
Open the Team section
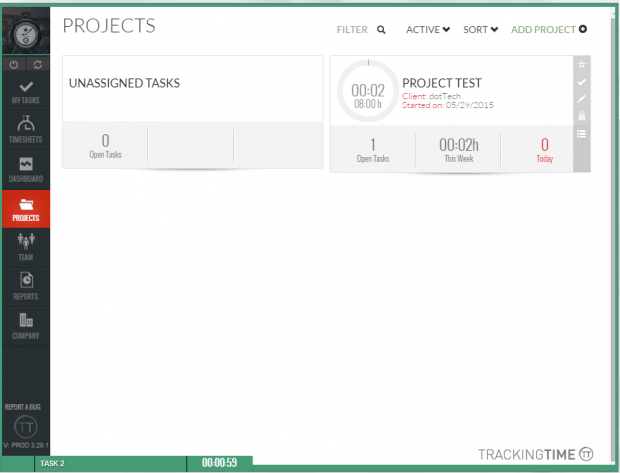pos(26,248)
